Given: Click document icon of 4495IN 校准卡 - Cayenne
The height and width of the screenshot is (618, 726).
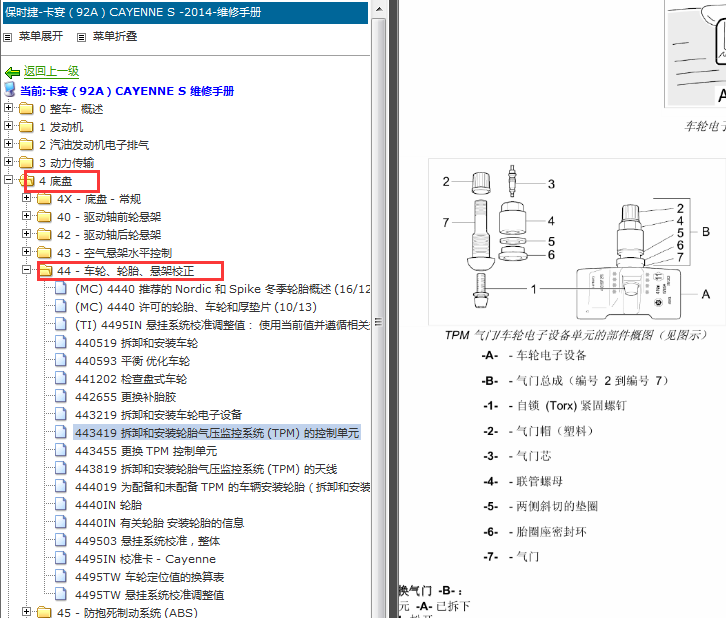Looking at the screenshot, I should 61,558.
